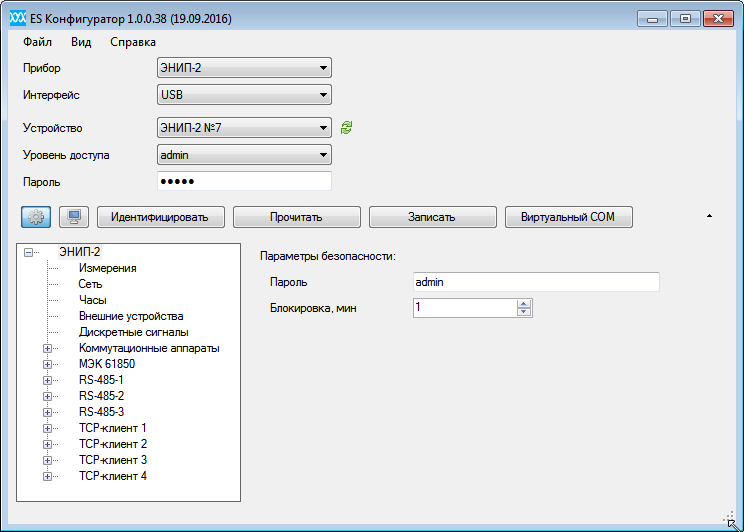Click the security Пароль field containing admin
This screenshot has width=744, height=532.
coord(536,282)
